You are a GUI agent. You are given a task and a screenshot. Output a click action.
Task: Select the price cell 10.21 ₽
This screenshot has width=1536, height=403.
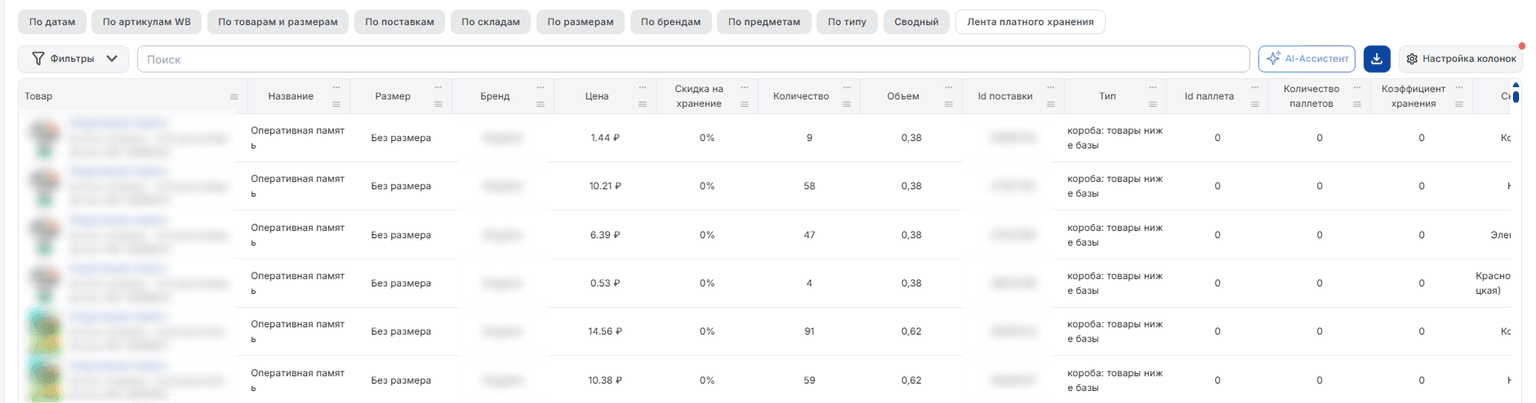606,186
